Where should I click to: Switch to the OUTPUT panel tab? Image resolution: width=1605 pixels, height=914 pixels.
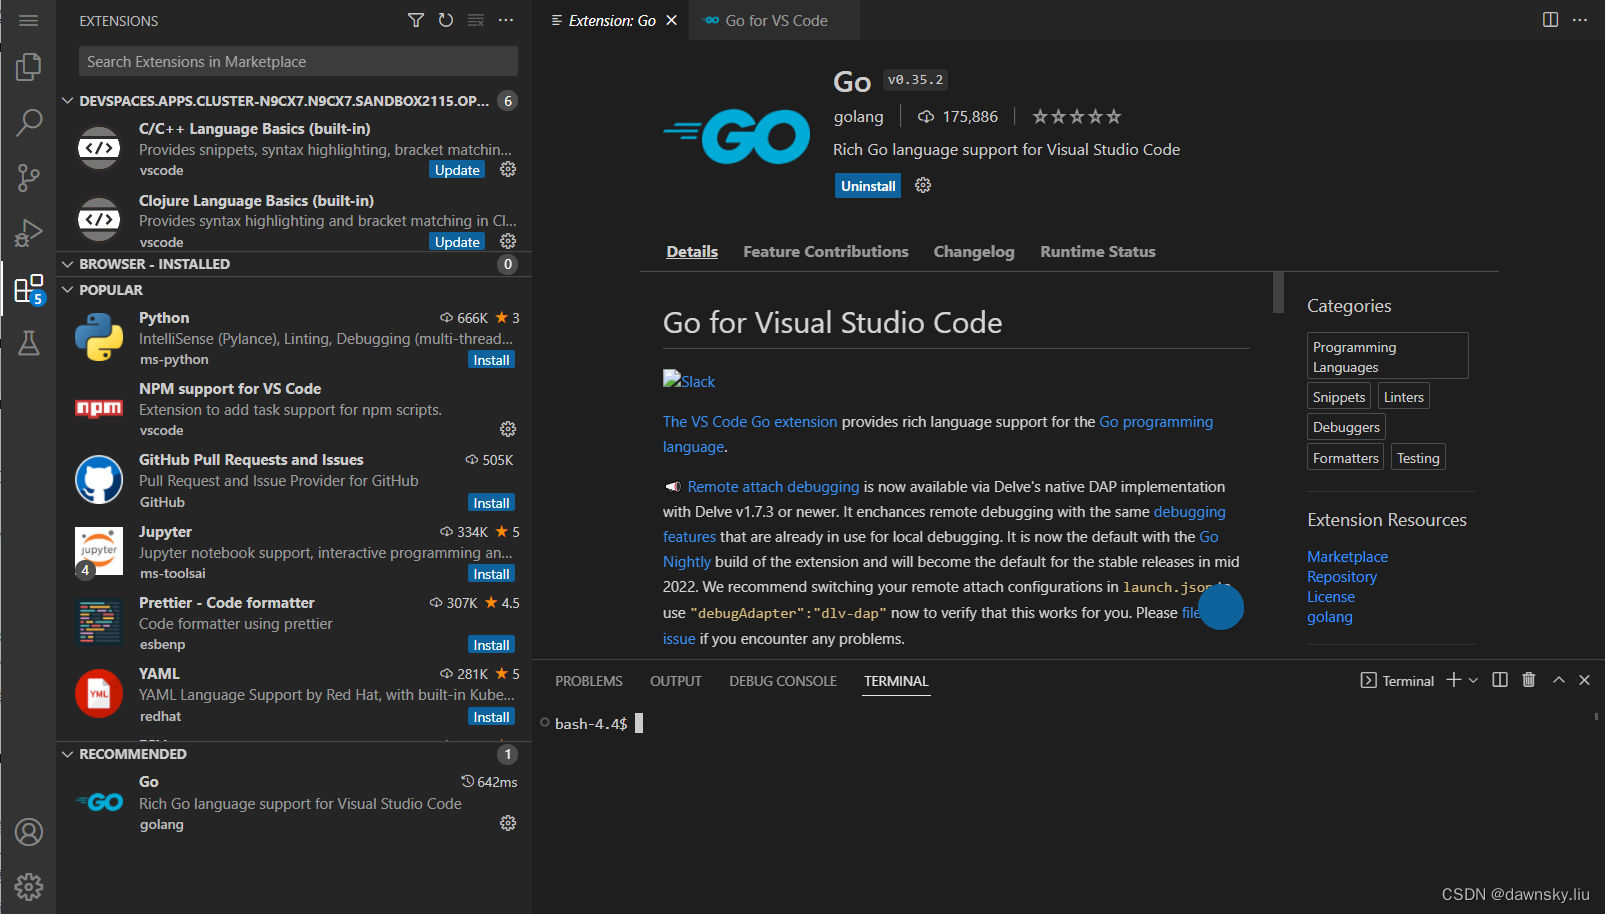point(676,681)
